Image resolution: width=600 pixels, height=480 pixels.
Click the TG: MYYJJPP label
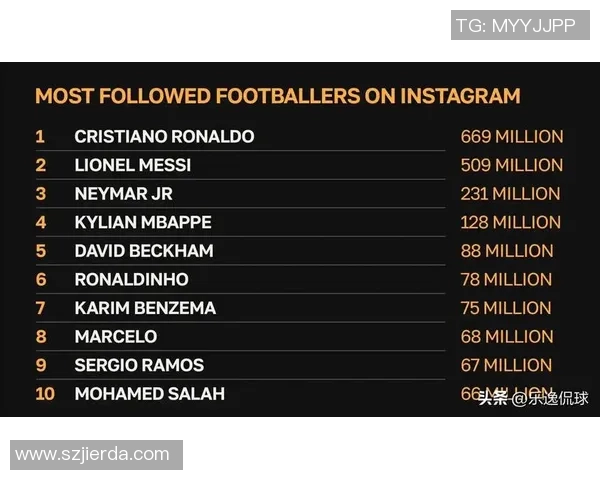[x=515, y=26]
